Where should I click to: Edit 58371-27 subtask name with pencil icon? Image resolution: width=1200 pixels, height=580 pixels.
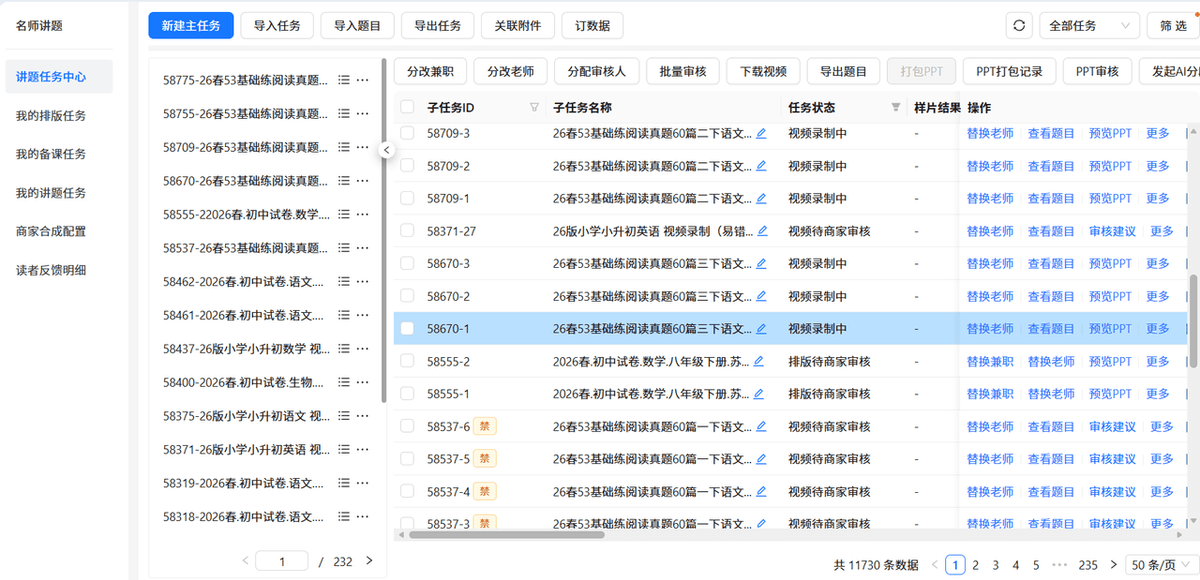point(762,230)
